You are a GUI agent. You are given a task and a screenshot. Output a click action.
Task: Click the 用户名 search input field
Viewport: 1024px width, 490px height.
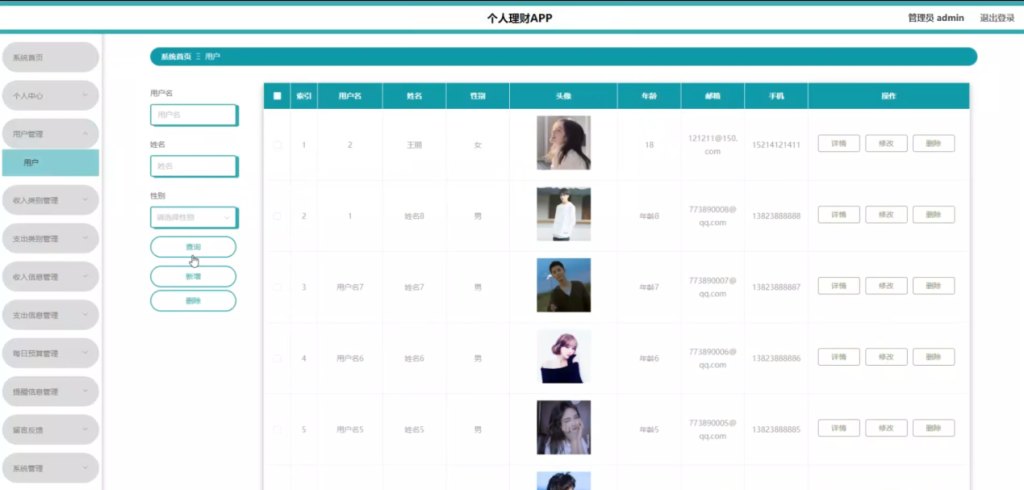[194, 115]
